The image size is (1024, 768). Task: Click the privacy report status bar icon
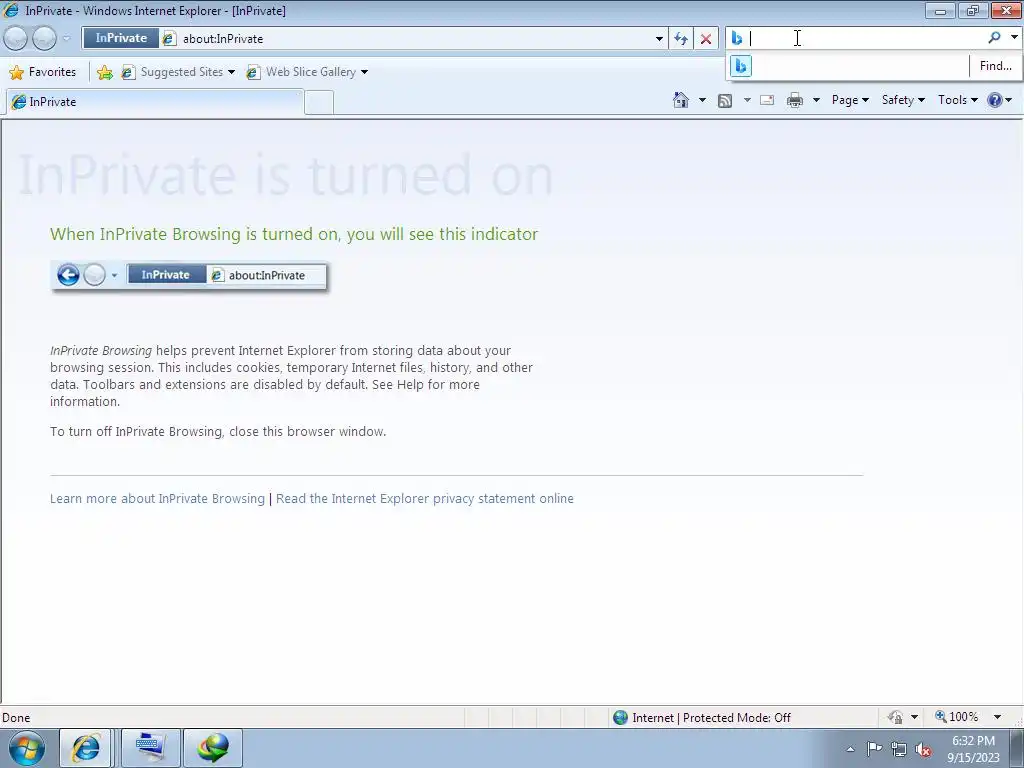895,718
